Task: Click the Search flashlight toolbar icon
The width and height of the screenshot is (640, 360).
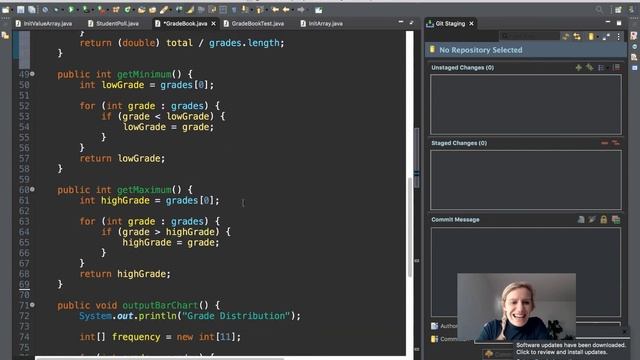Action: (x=164, y=10)
